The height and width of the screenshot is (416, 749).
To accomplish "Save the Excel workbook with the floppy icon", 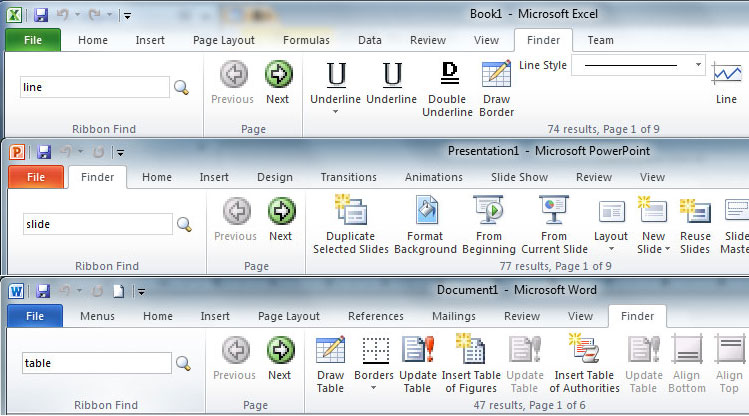I will coord(41,15).
